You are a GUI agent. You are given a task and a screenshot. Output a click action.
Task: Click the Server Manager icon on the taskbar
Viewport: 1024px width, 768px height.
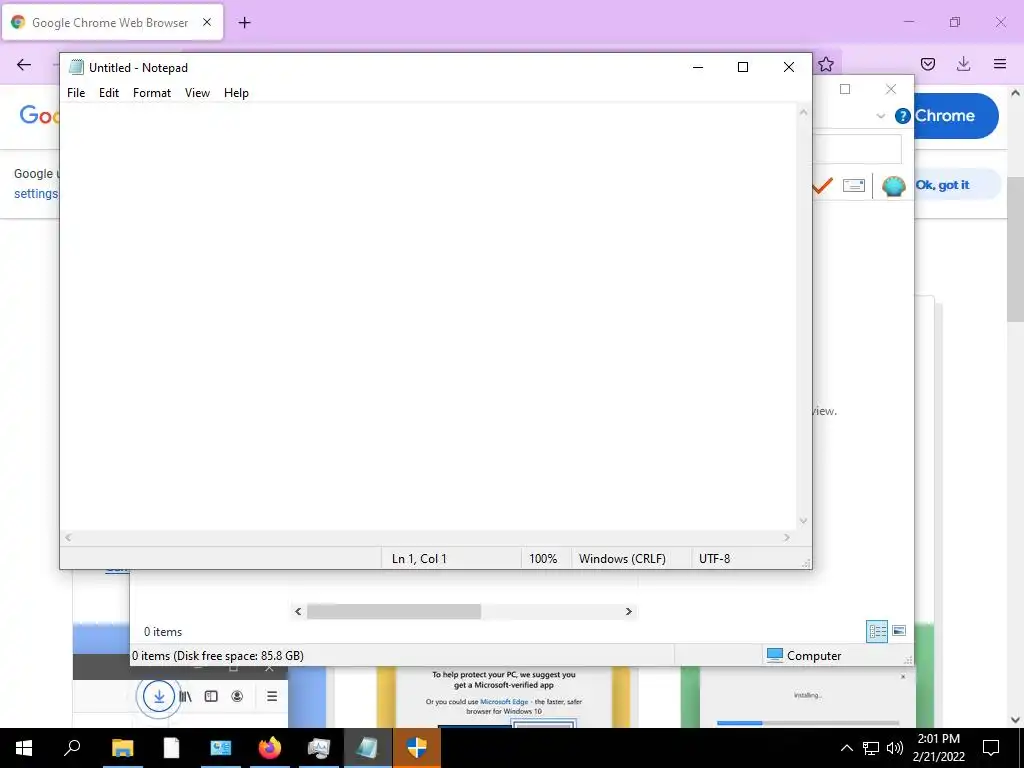click(220, 748)
